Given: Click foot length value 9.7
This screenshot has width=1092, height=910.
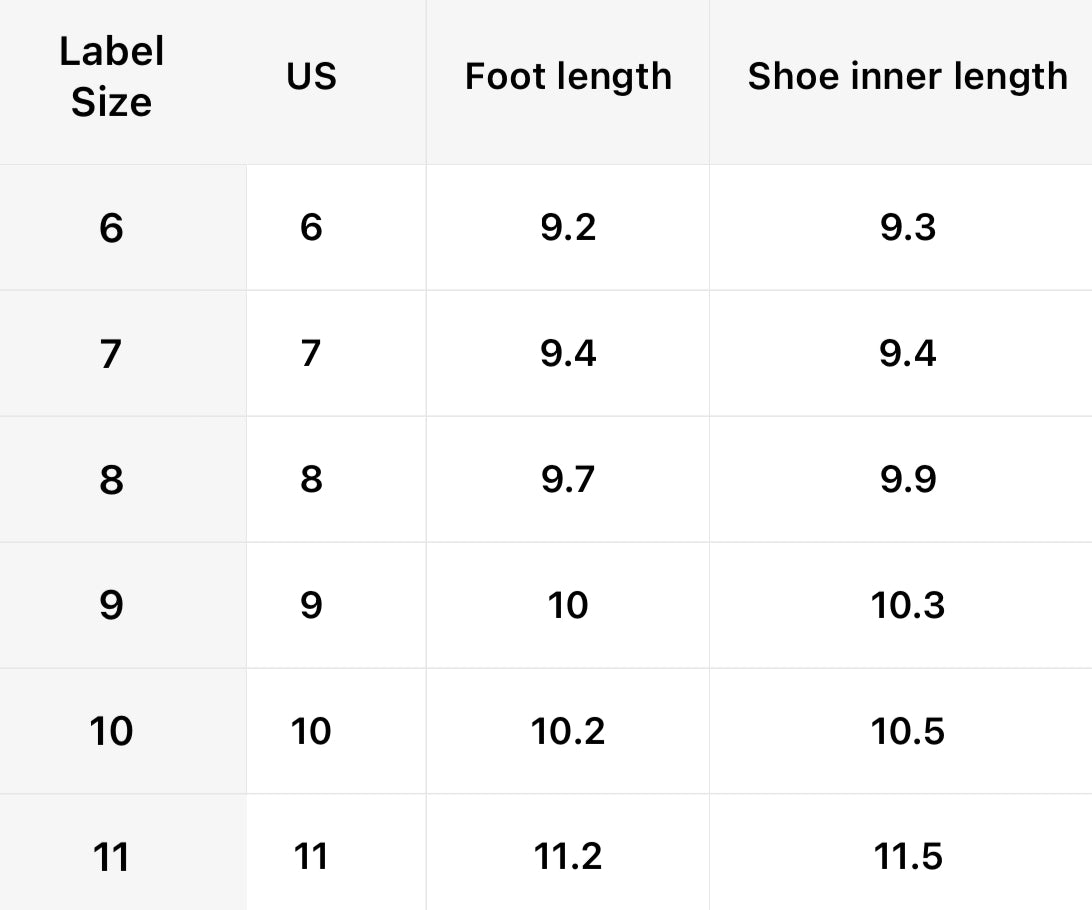Looking at the screenshot, I should (568, 480).
